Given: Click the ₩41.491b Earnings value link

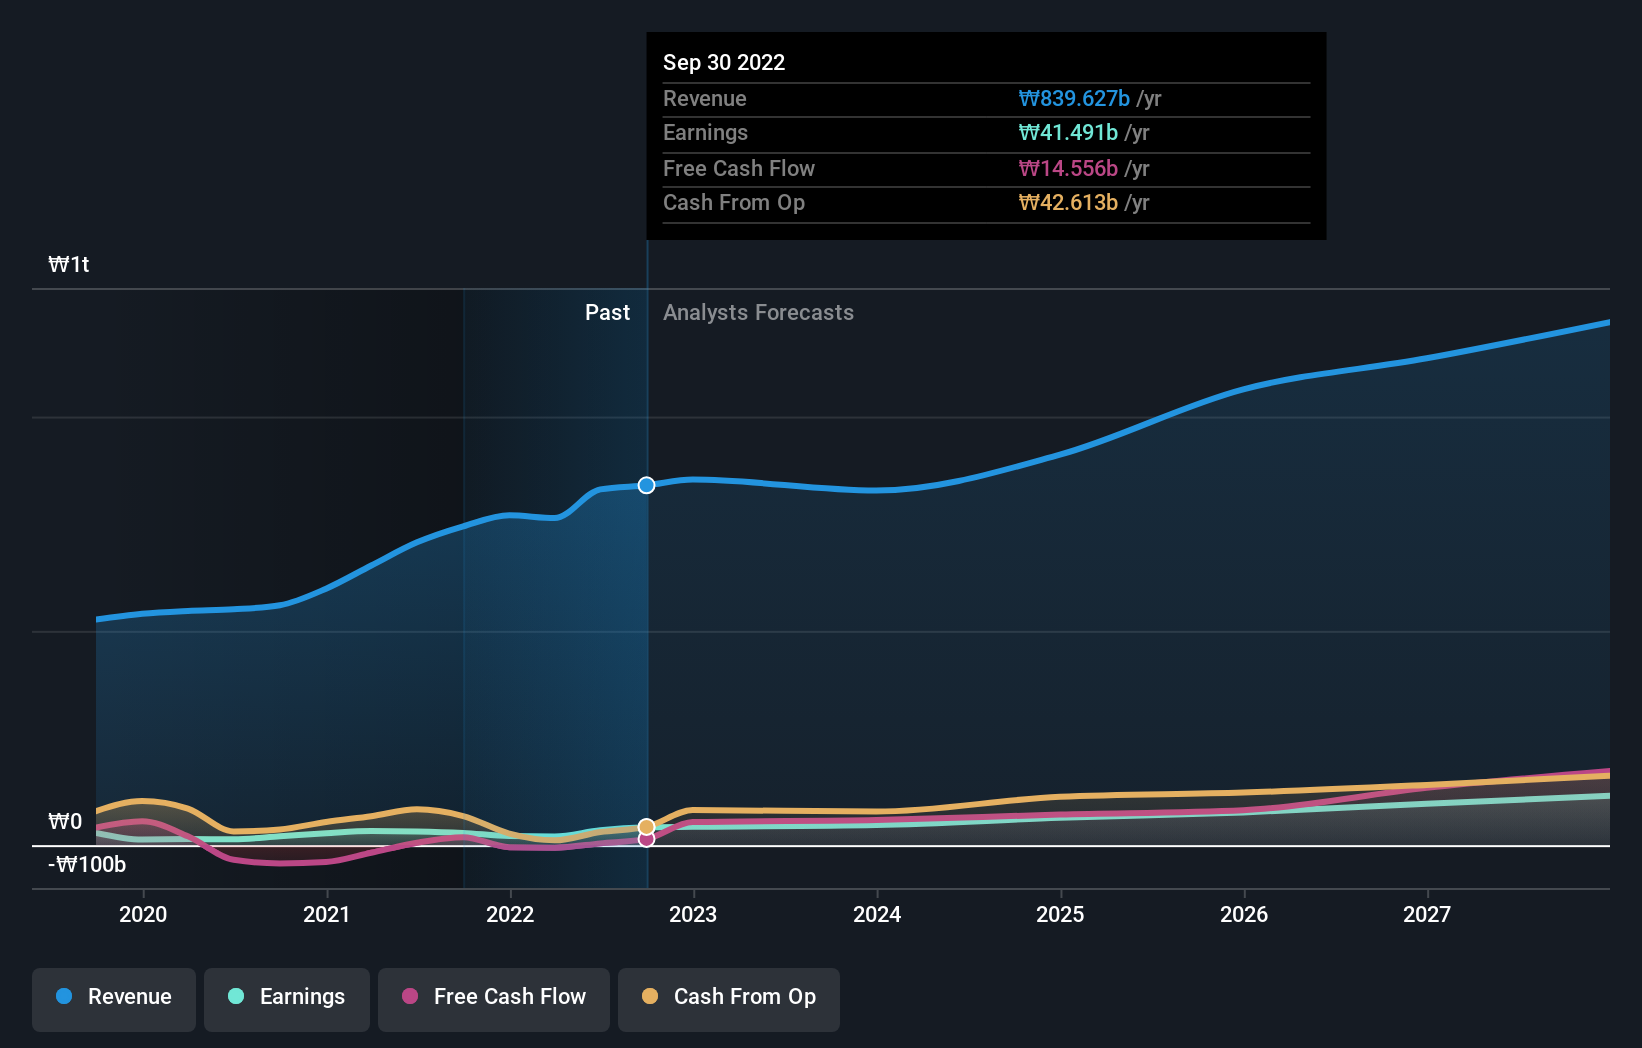Looking at the screenshot, I should 1069,132.
